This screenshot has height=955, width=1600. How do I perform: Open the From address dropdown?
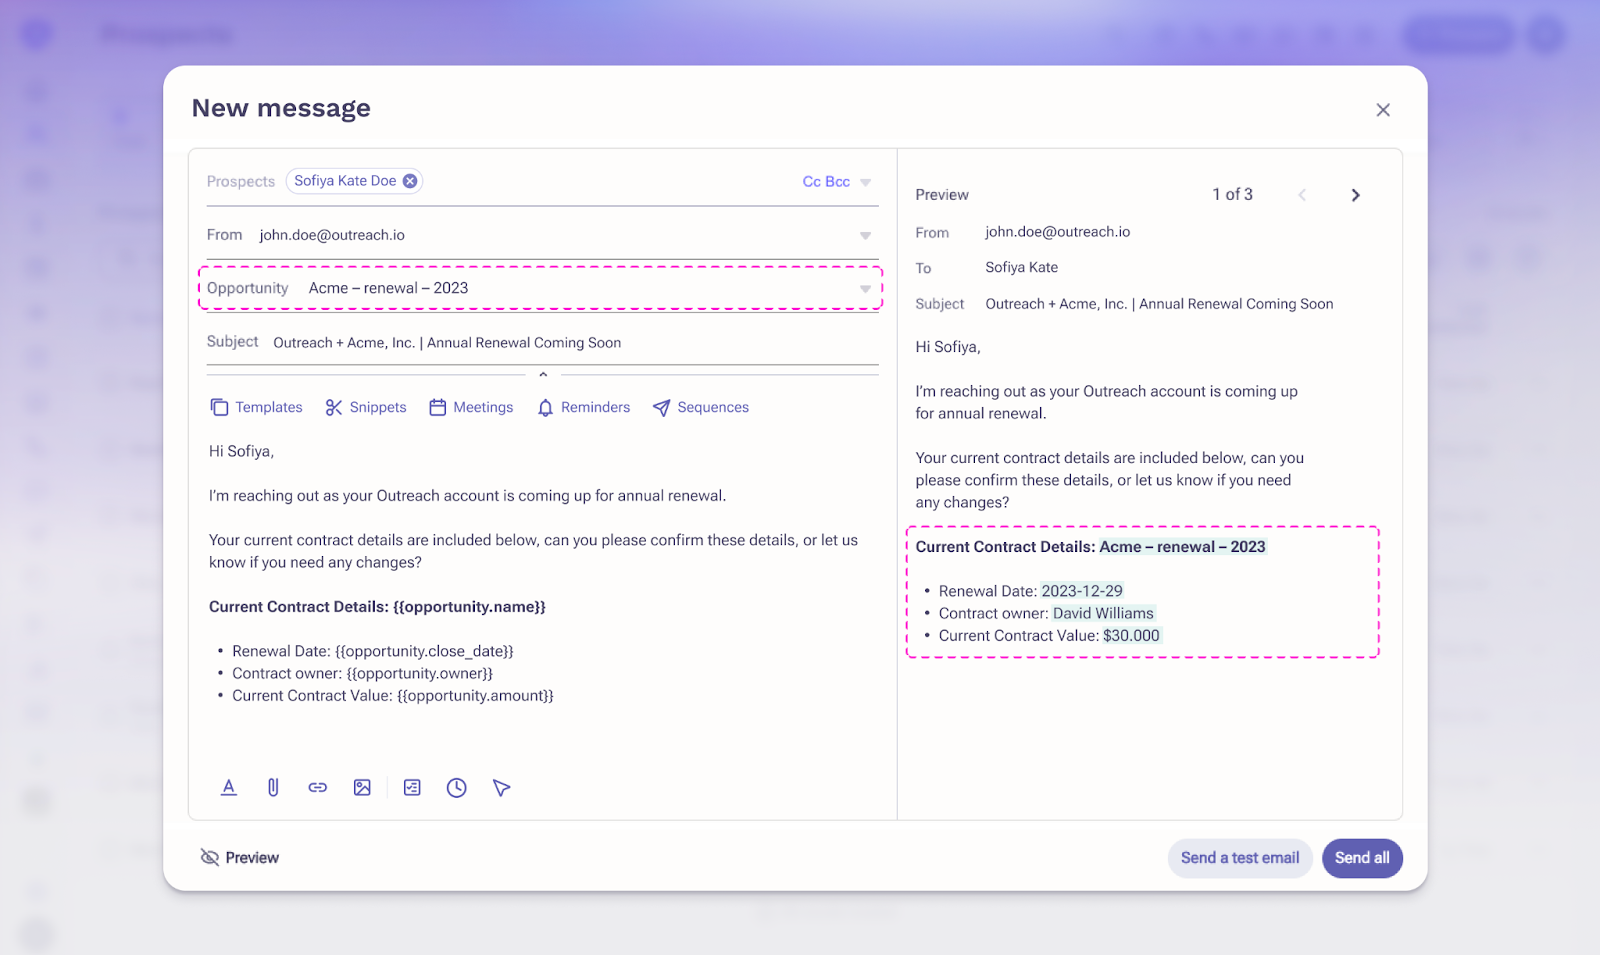(x=866, y=236)
